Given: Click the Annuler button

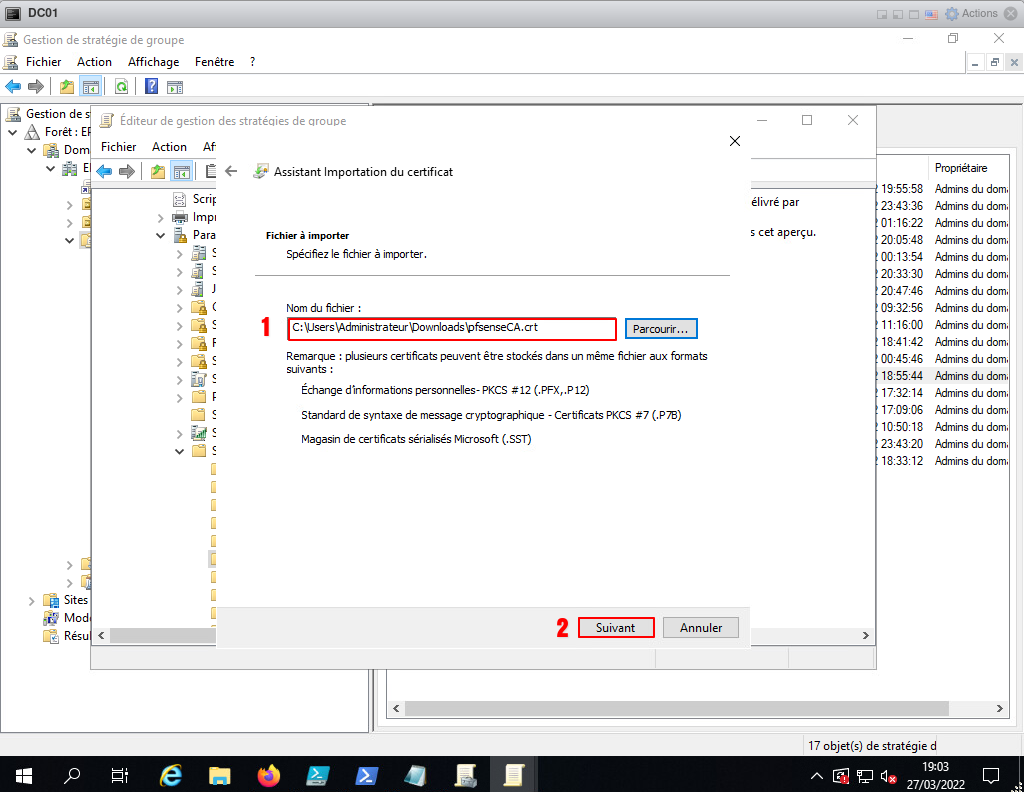Looking at the screenshot, I should (x=700, y=628).
